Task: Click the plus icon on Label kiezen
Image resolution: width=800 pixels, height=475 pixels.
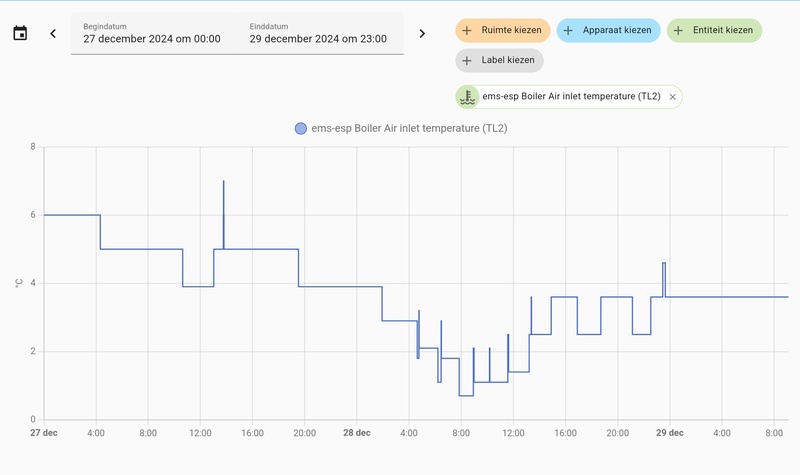Action: tap(468, 60)
